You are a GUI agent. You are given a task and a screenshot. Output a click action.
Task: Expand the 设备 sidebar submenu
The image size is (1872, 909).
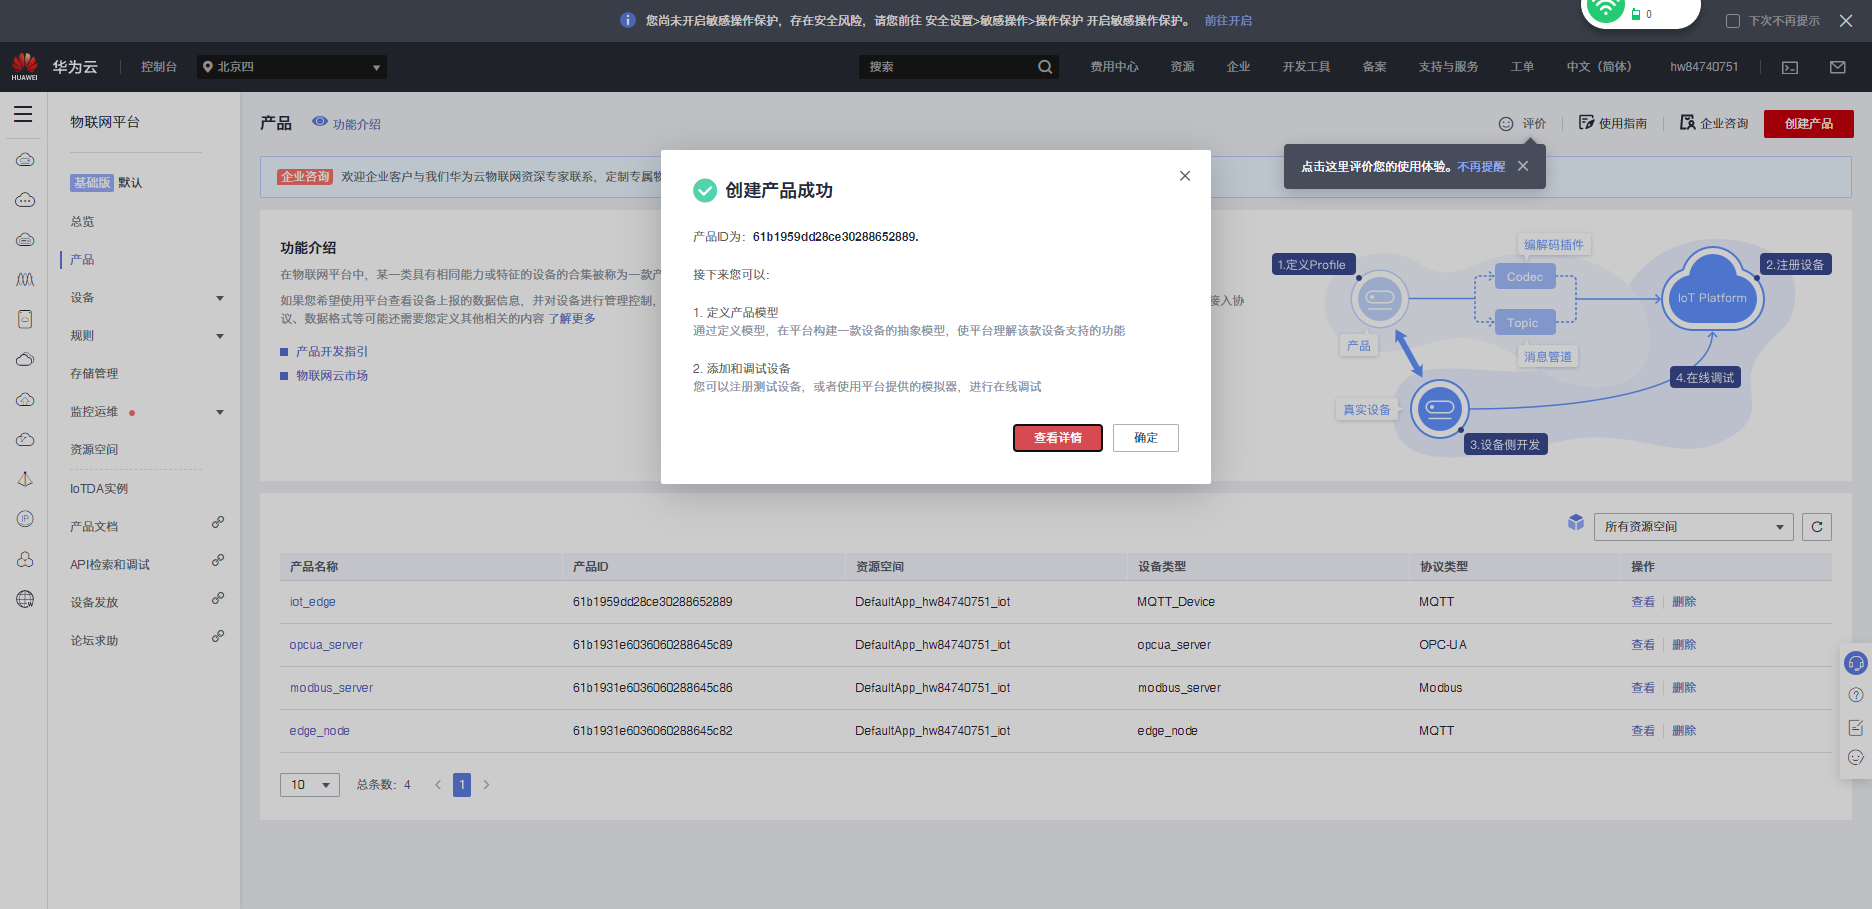tap(220, 298)
